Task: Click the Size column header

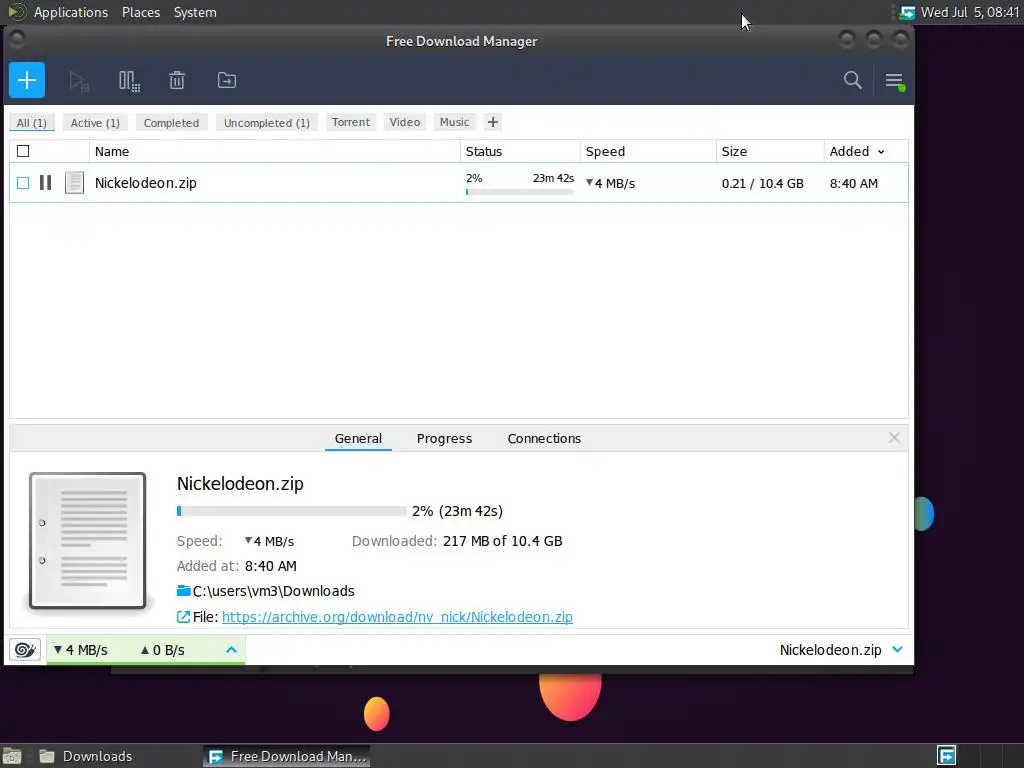Action: point(770,152)
